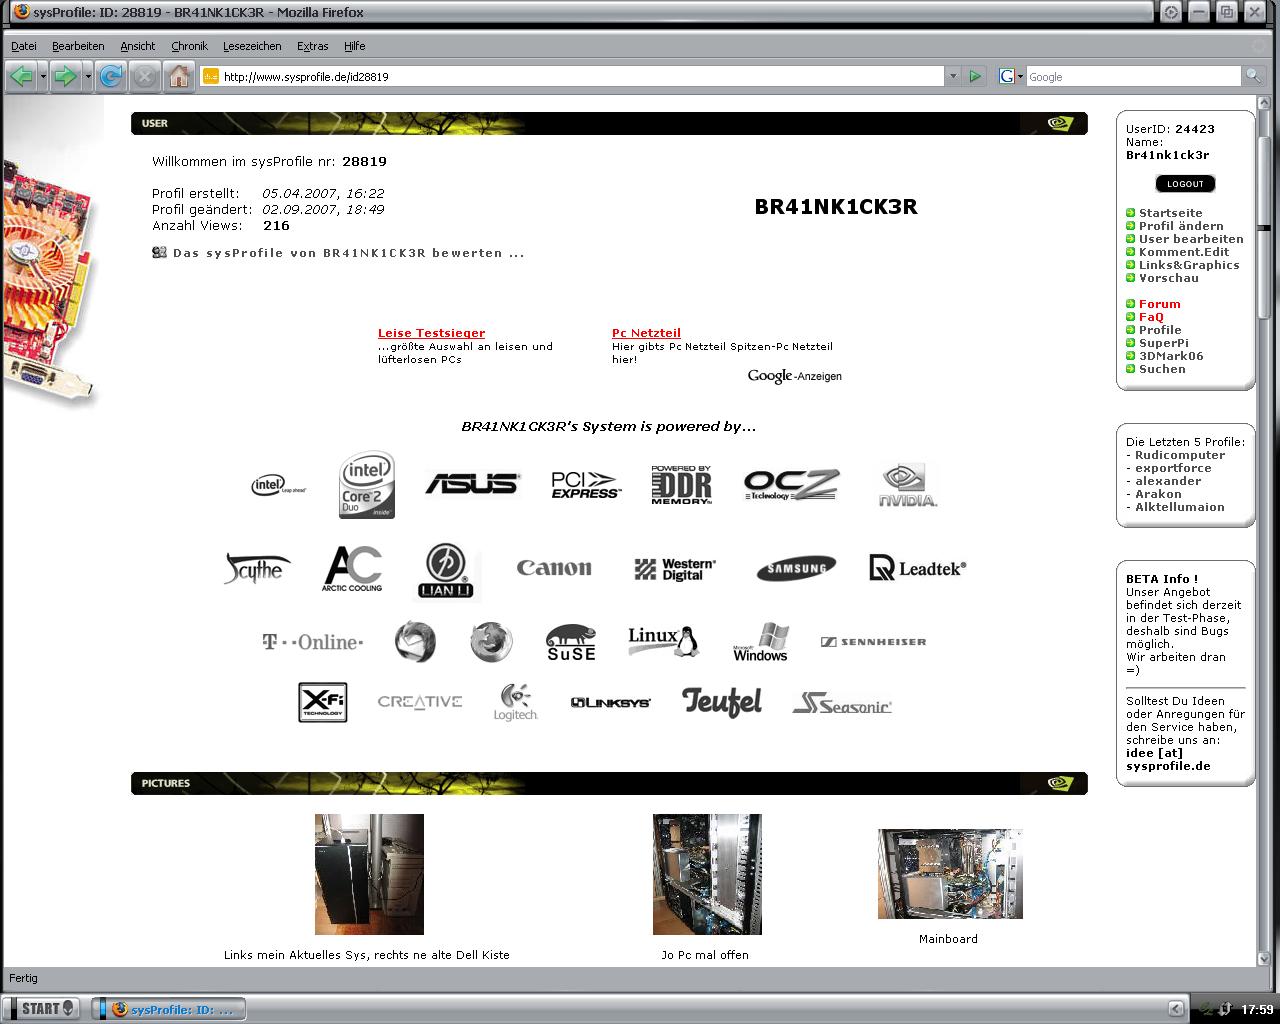The width and height of the screenshot is (1280, 1024).
Task: Click the DDR Memory logo
Action: click(x=681, y=485)
